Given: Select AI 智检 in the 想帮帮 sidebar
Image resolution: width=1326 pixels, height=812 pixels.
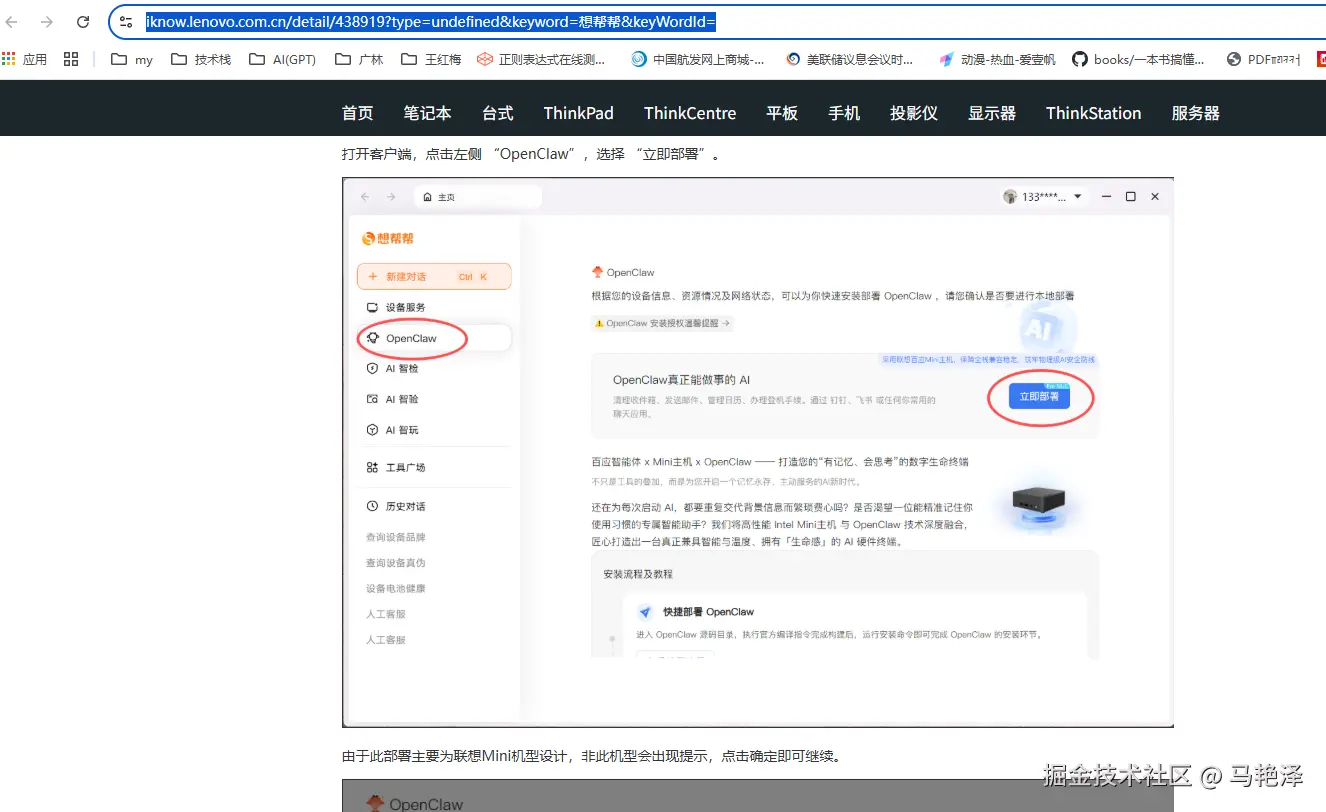Looking at the screenshot, I should [x=394, y=368].
